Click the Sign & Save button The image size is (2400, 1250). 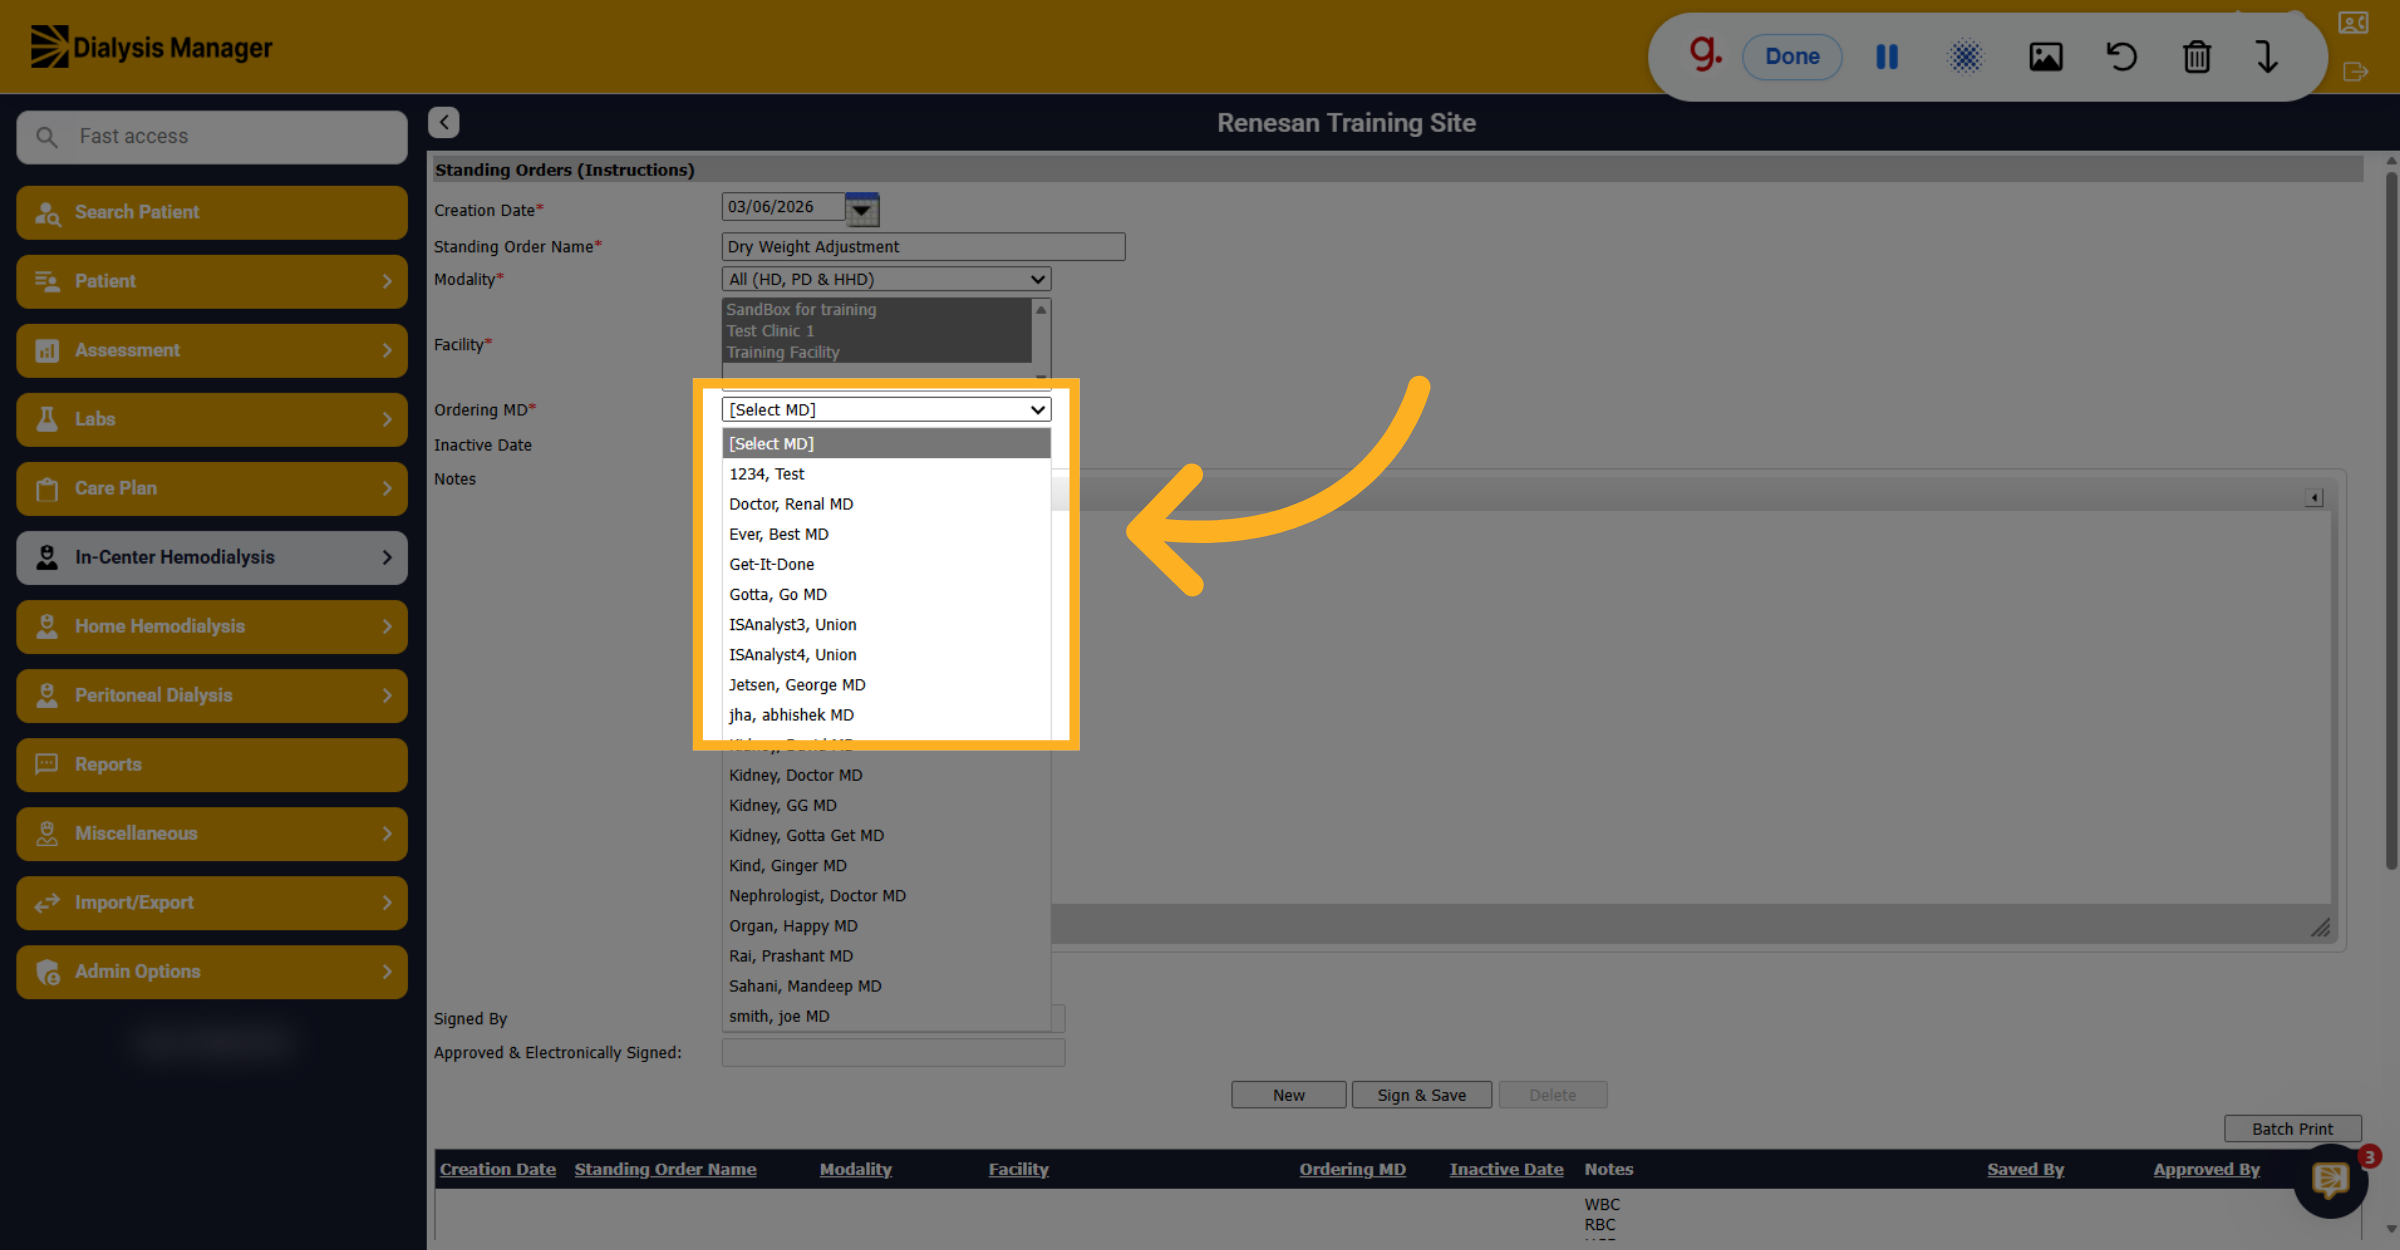tap(1421, 1095)
